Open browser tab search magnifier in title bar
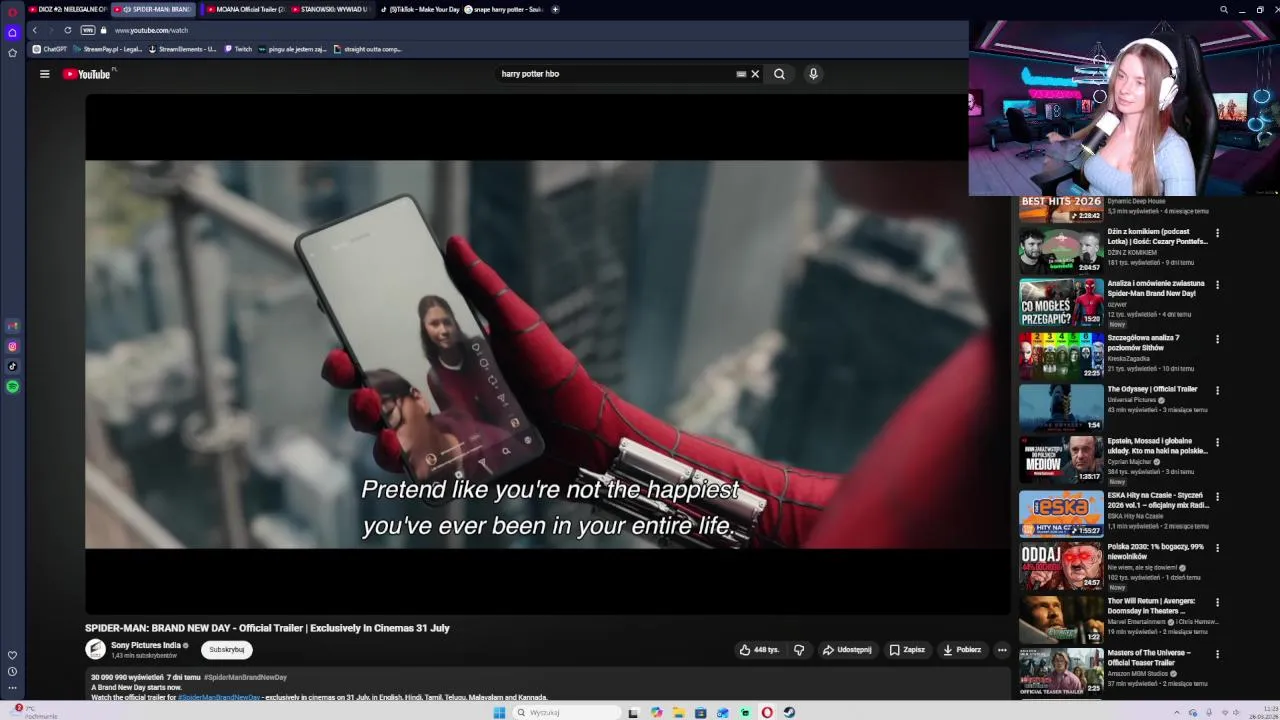Image resolution: width=1280 pixels, height=720 pixels. click(1224, 9)
